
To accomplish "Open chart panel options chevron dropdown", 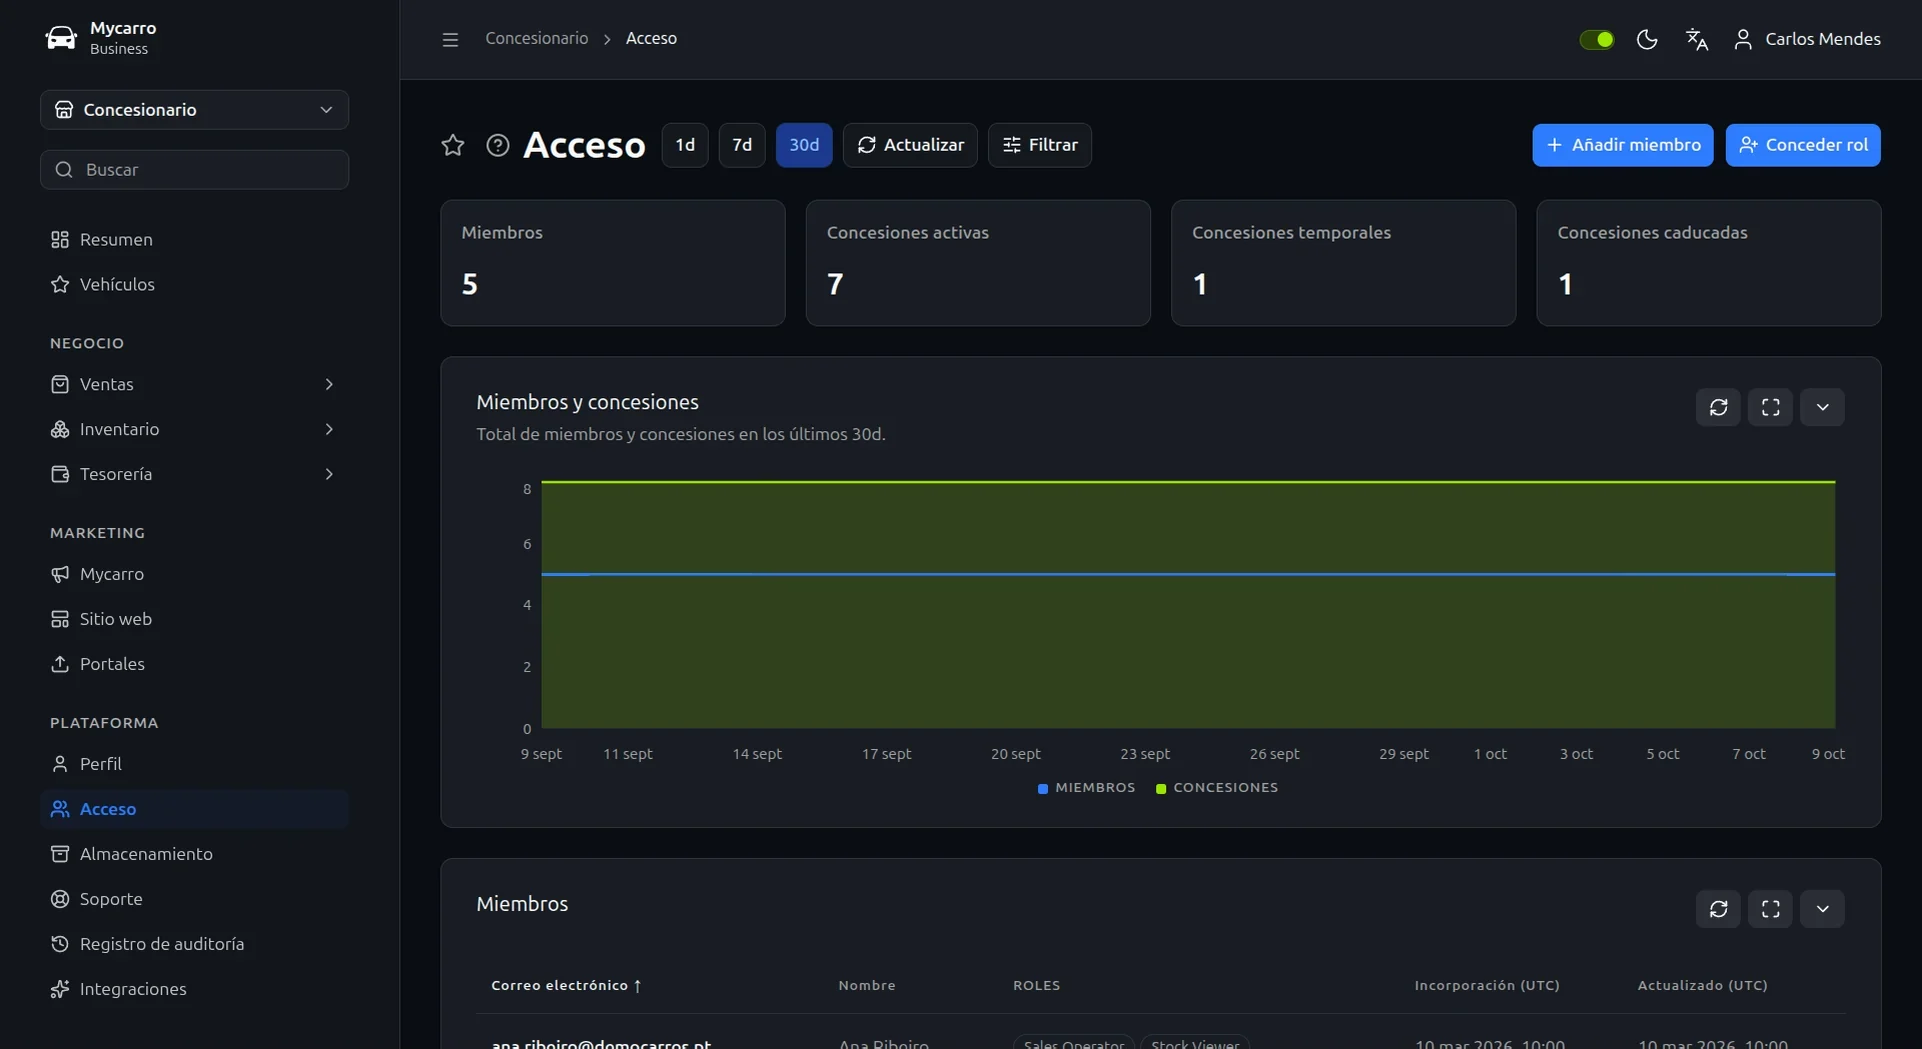I will point(1822,407).
